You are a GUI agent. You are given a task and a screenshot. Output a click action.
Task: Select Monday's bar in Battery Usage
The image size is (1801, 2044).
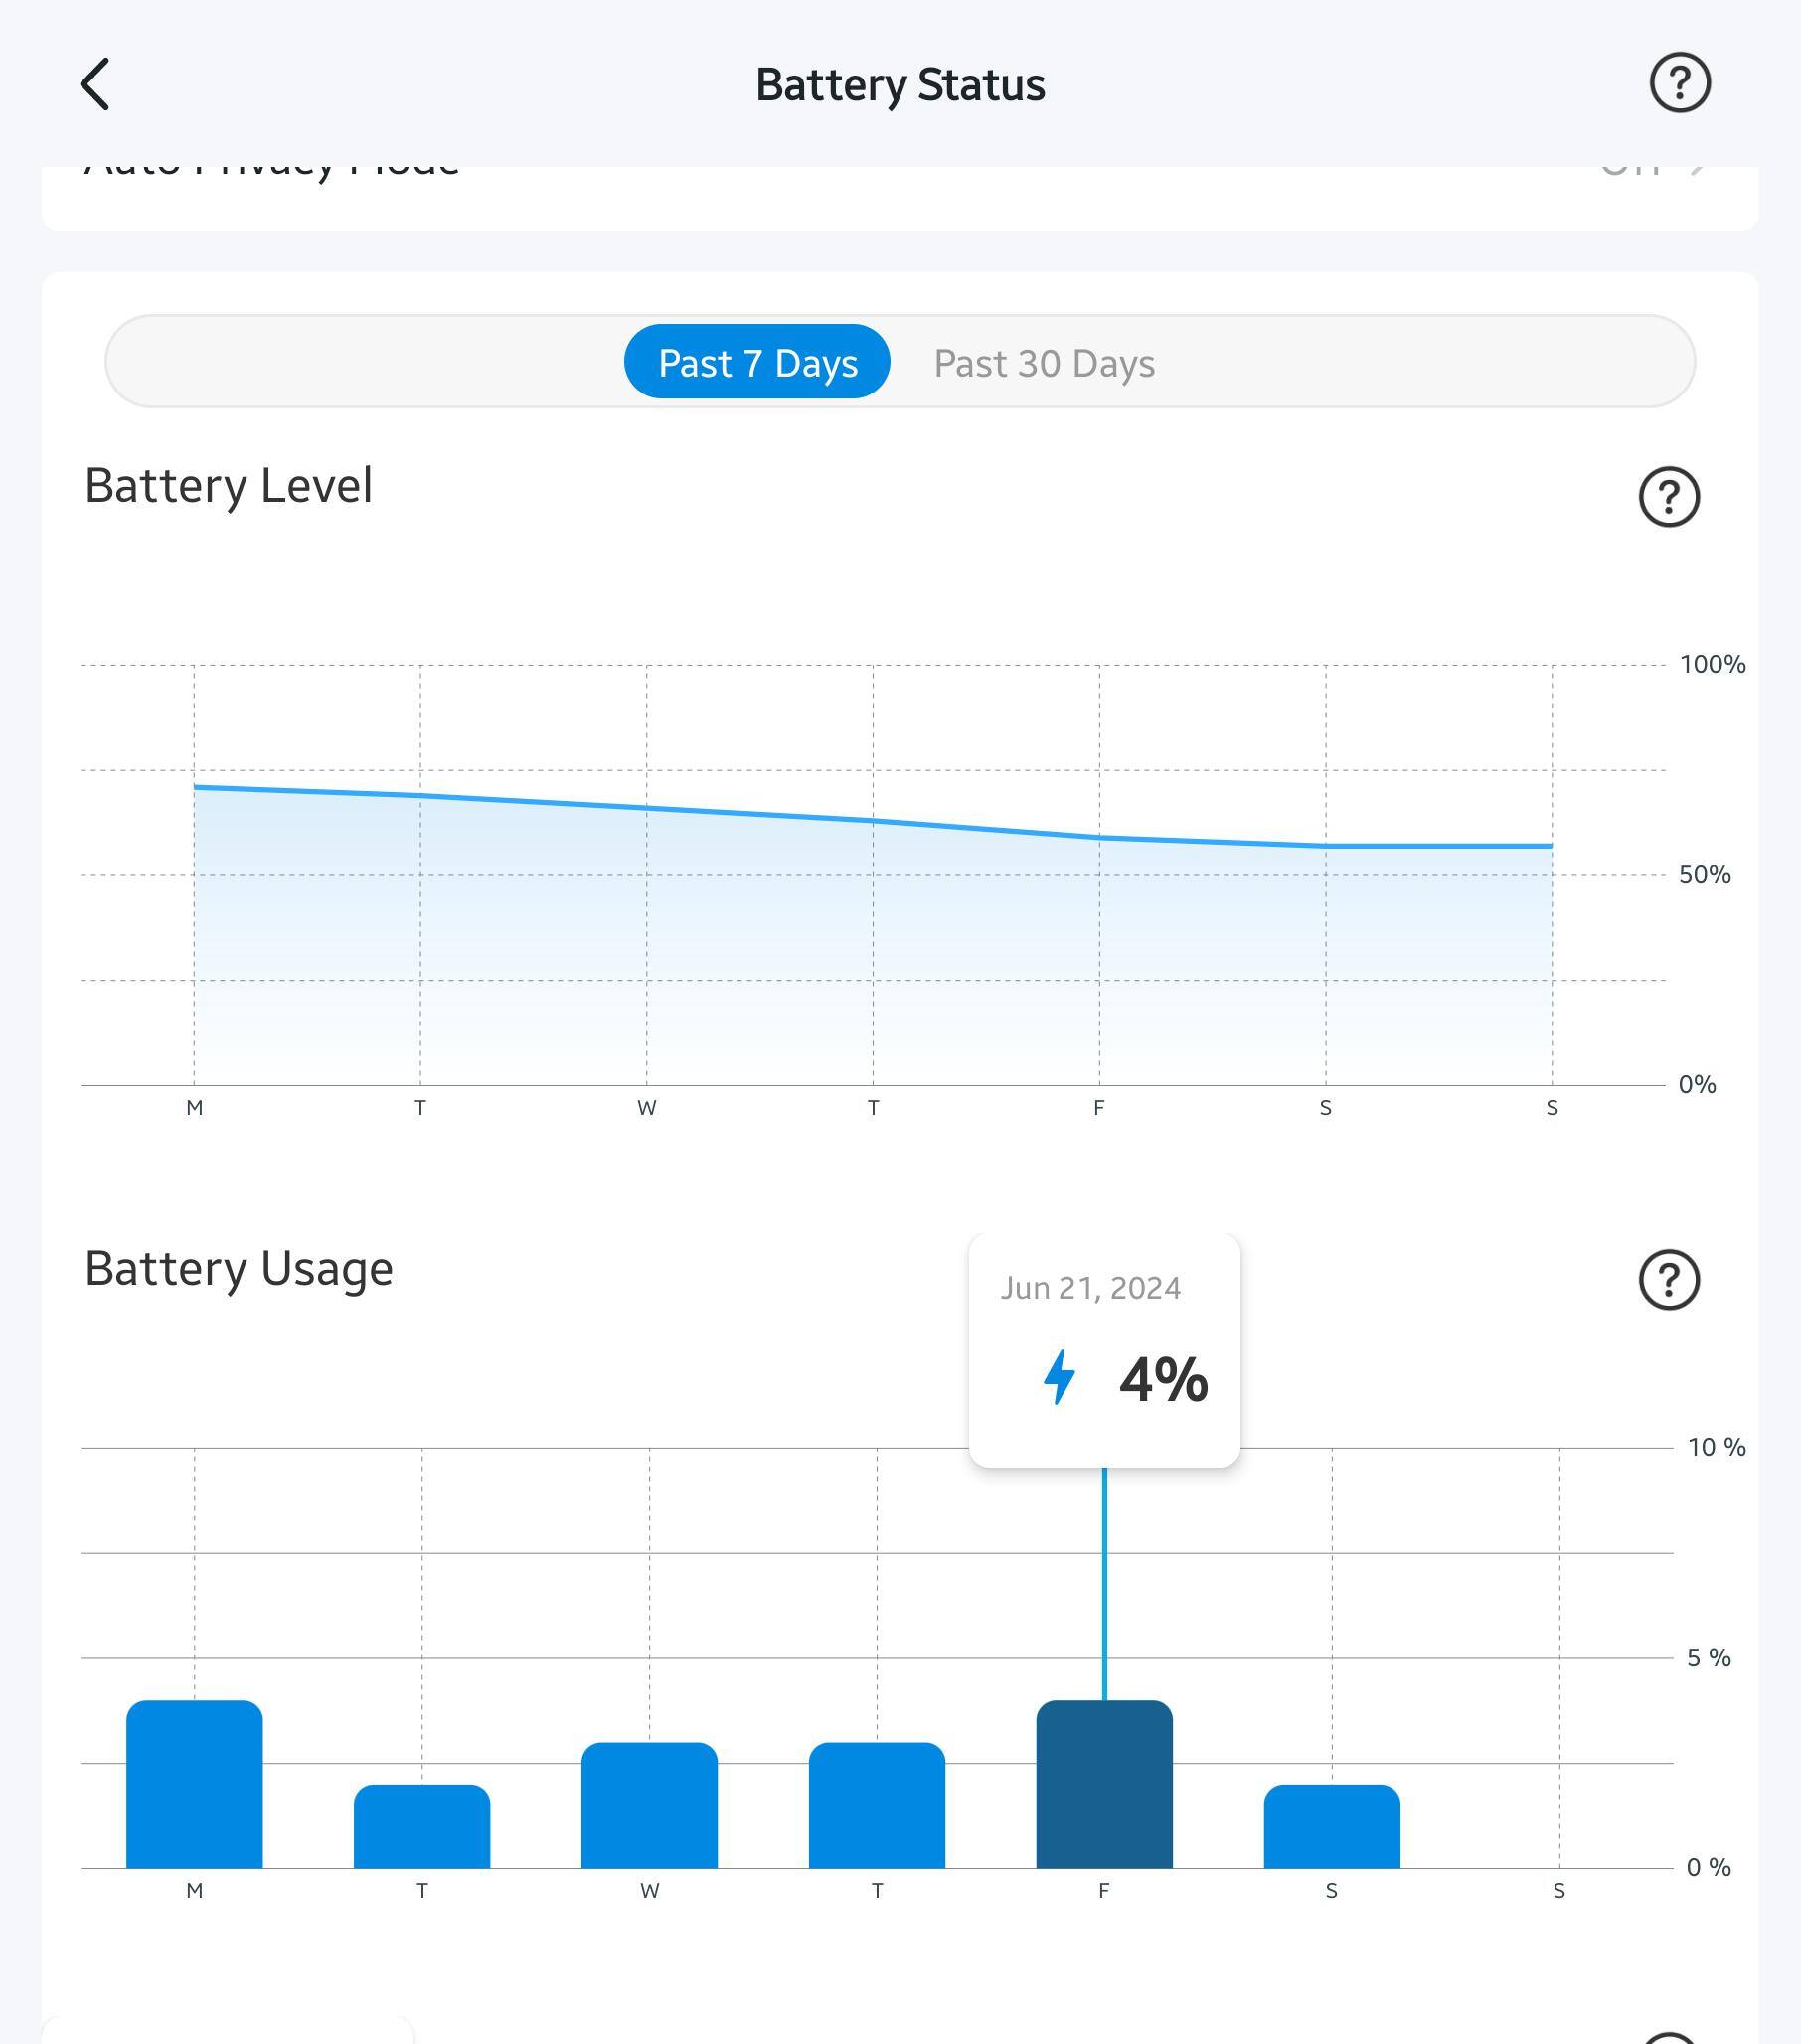coord(194,1784)
